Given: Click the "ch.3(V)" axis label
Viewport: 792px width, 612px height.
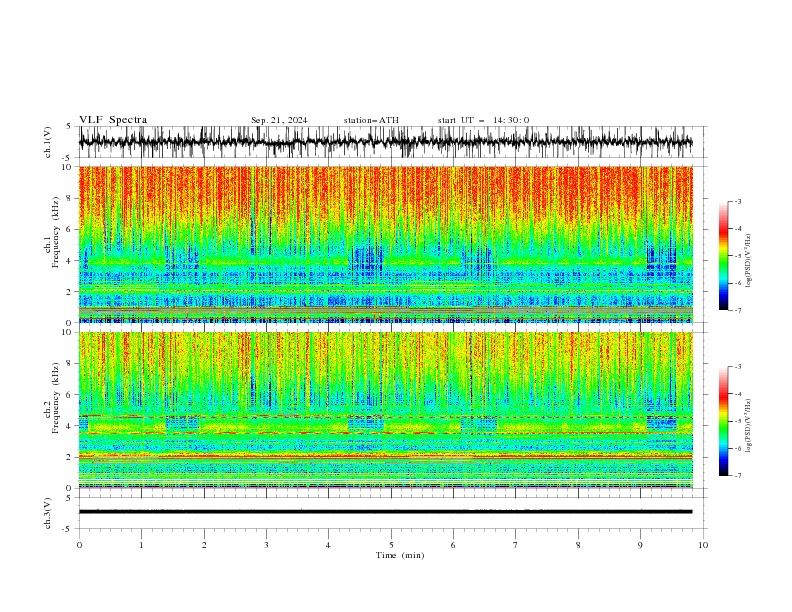Looking at the screenshot, I should [x=48, y=513].
